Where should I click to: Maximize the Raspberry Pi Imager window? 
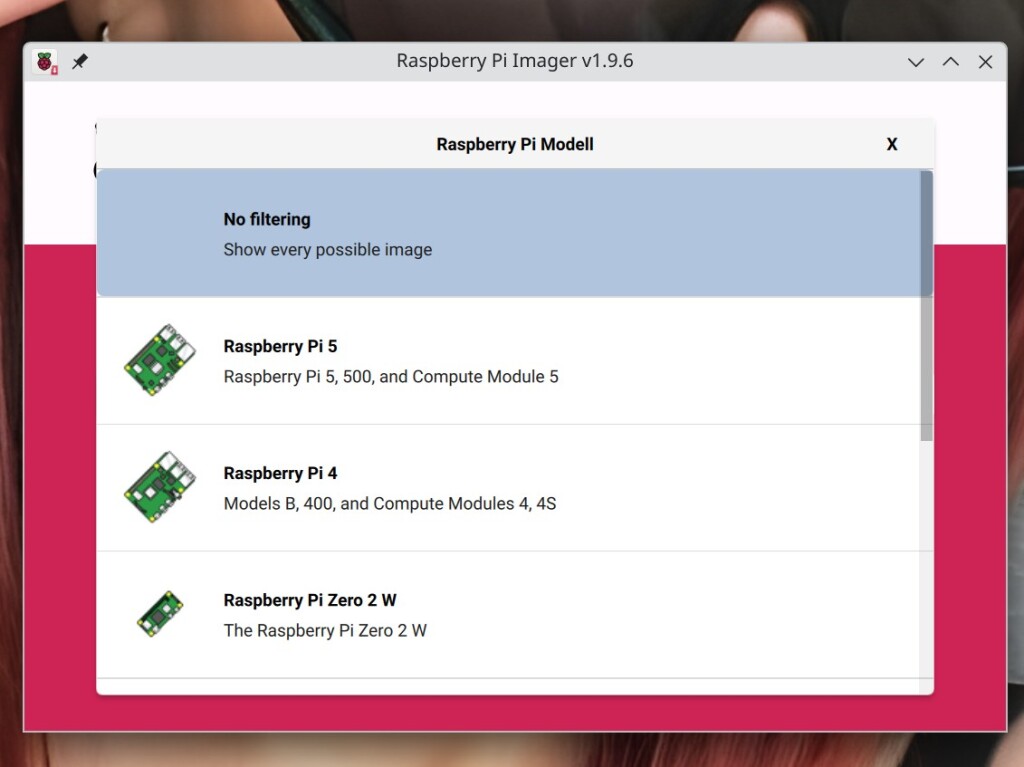click(x=951, y=62)
